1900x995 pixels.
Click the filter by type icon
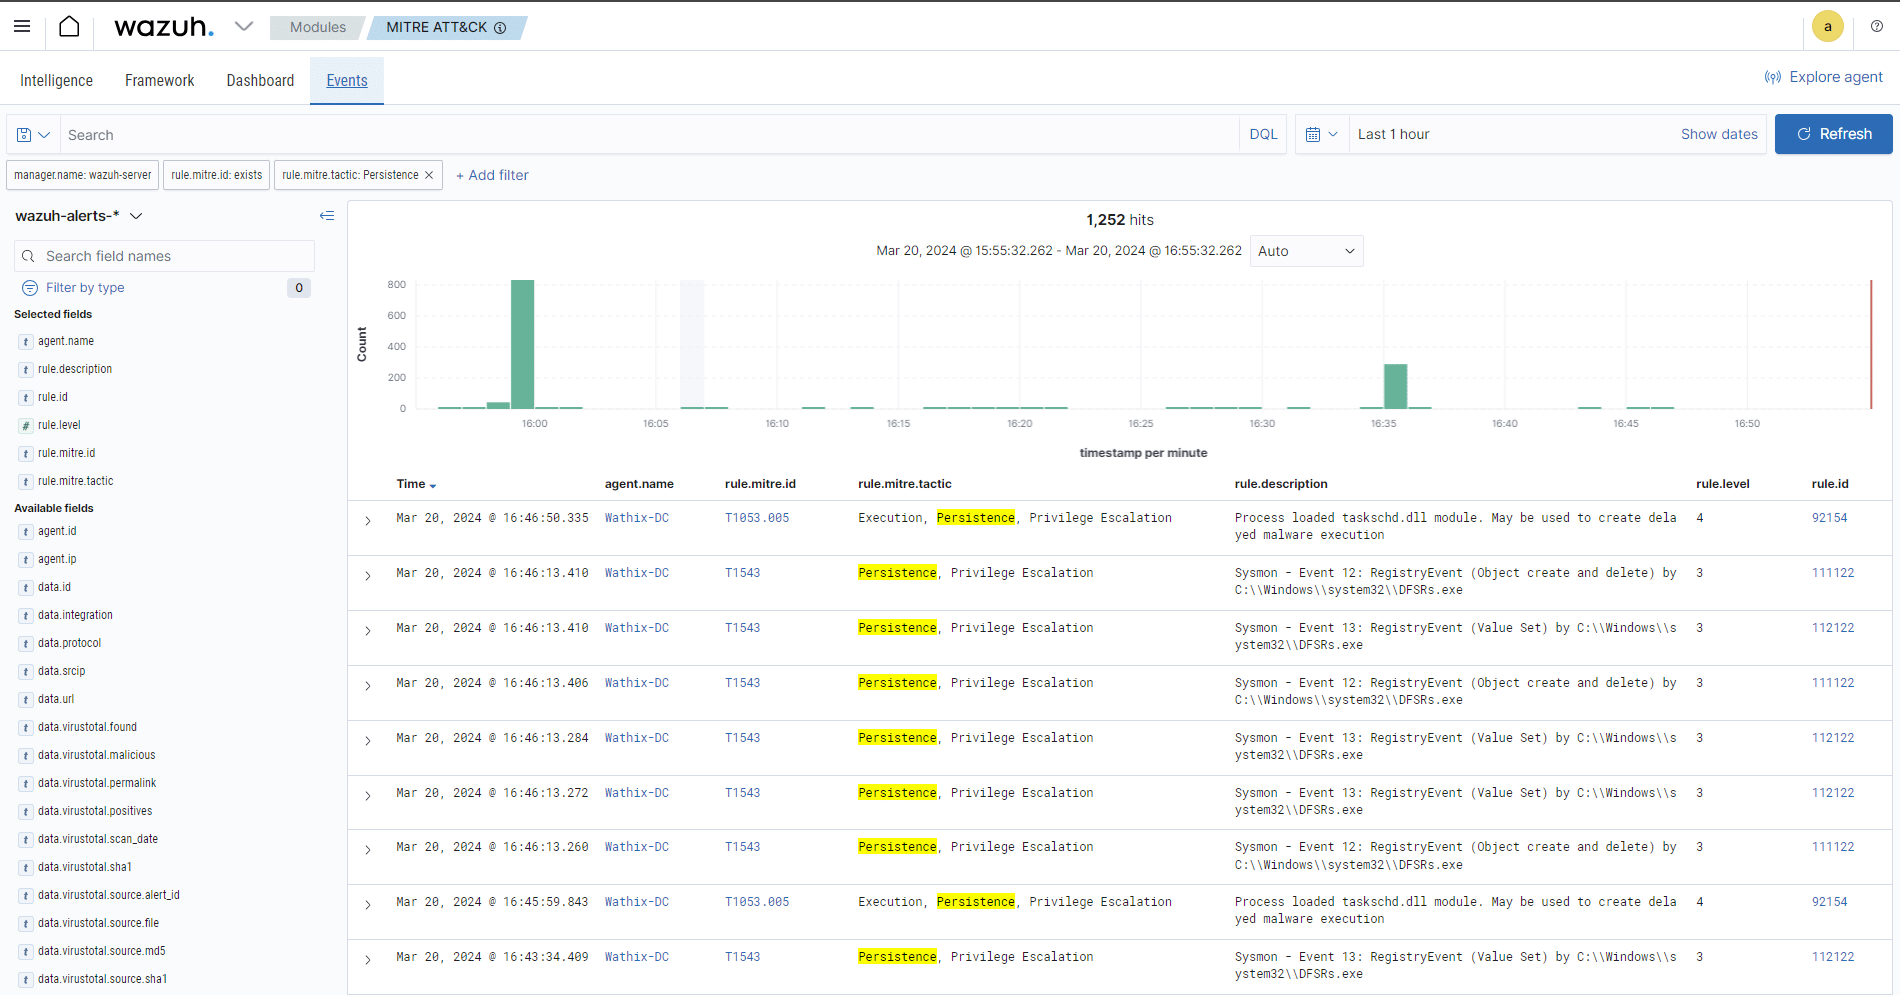(x=30, y=288)
